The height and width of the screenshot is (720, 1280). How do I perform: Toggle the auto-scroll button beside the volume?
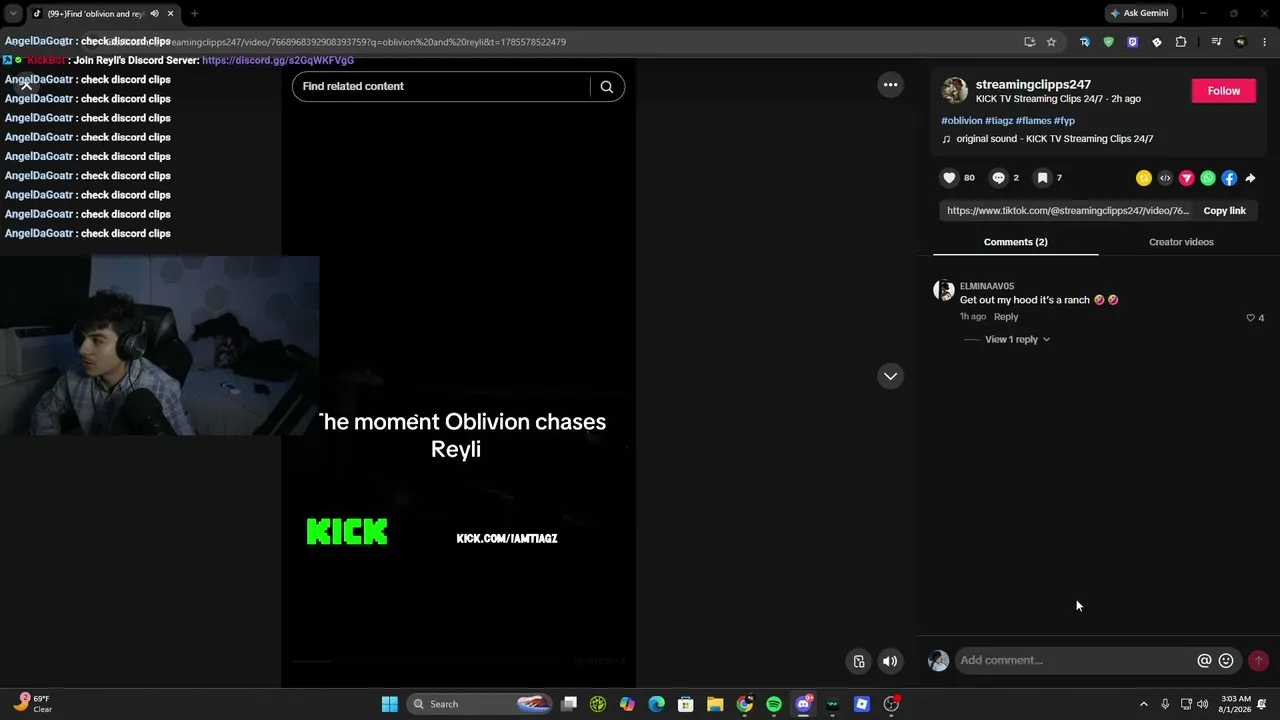pos(859,661)
